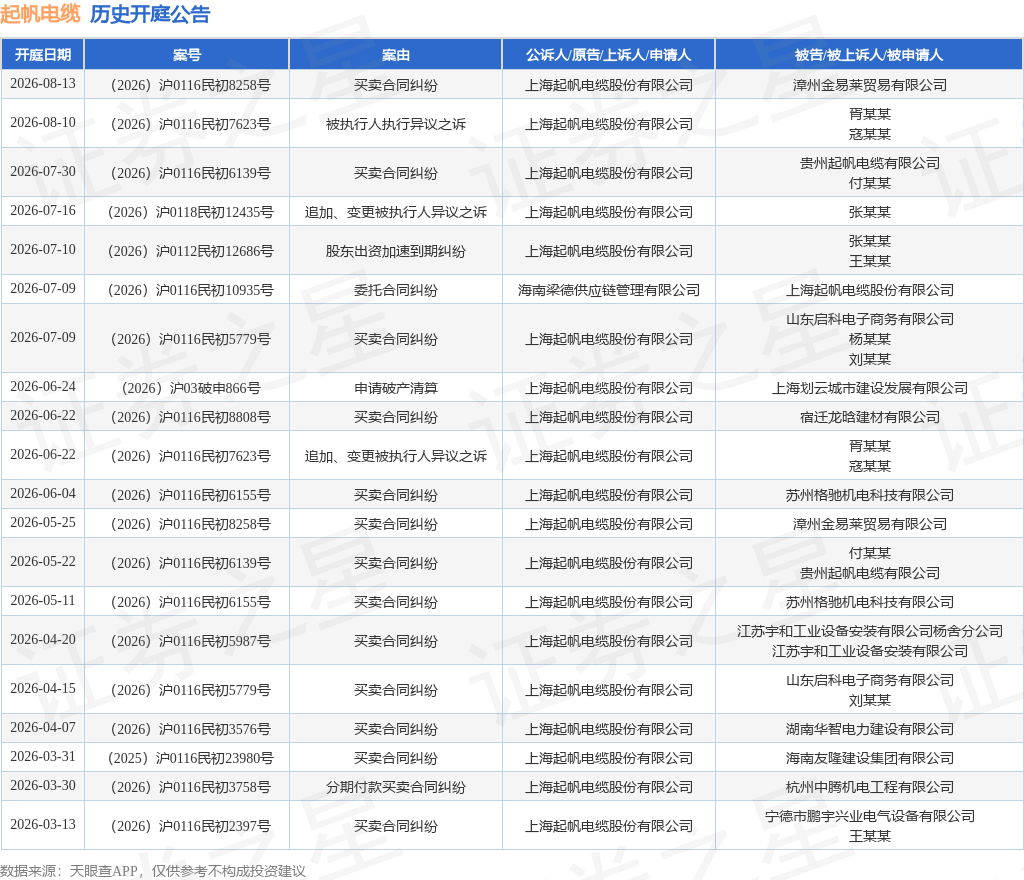The image size is (1024, 880).
Task: Click defendant 漳州金易莱贸易有限公司 in the 2026-08-13 row
Action: [x=870, y=85]
